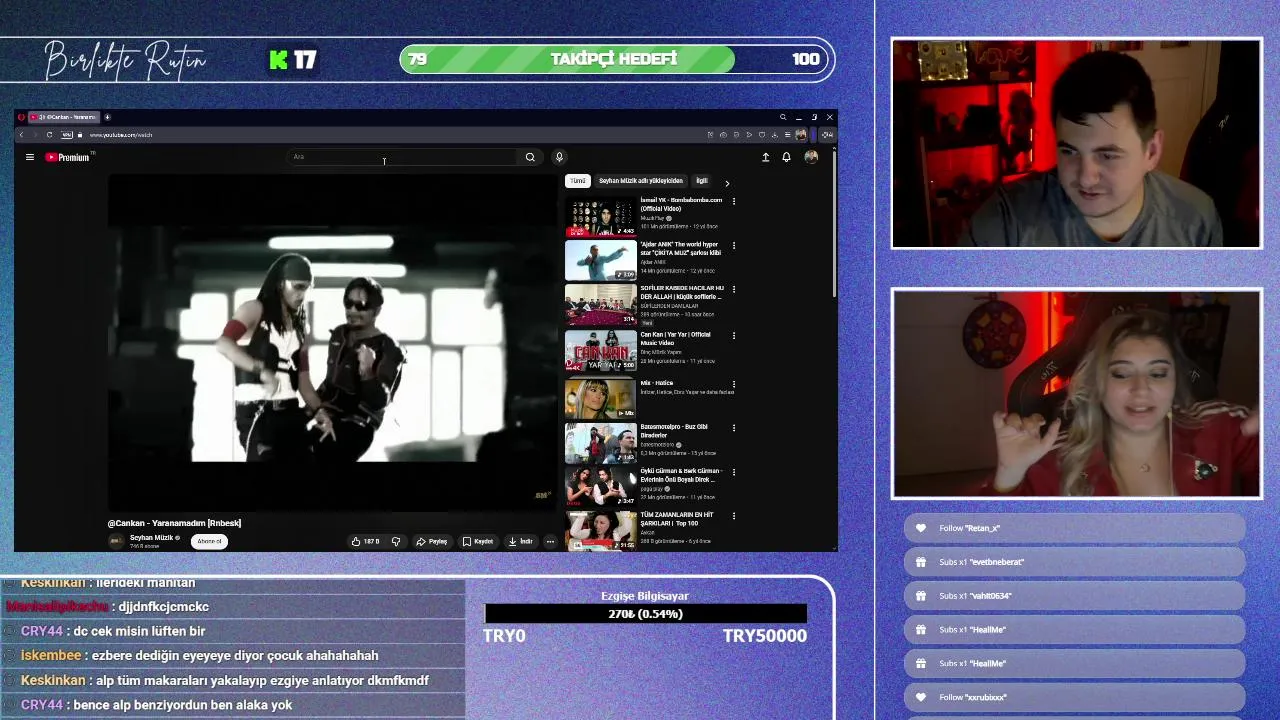This screenshot has width=1280, height=720.
Task: Open the YouTube account avatar menu
Action: pyautogui.click(x=811, y=157)
